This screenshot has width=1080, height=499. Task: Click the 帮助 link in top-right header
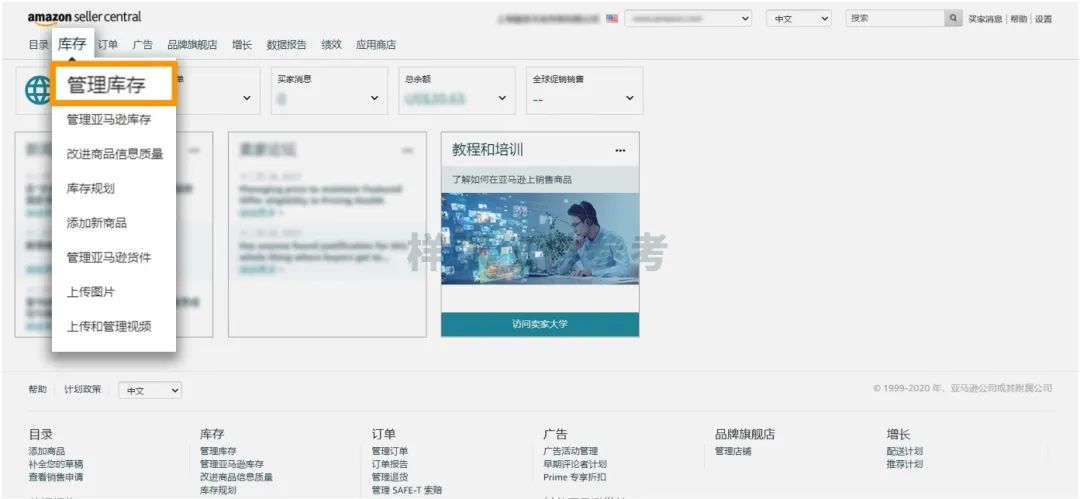click(1019, 19)
